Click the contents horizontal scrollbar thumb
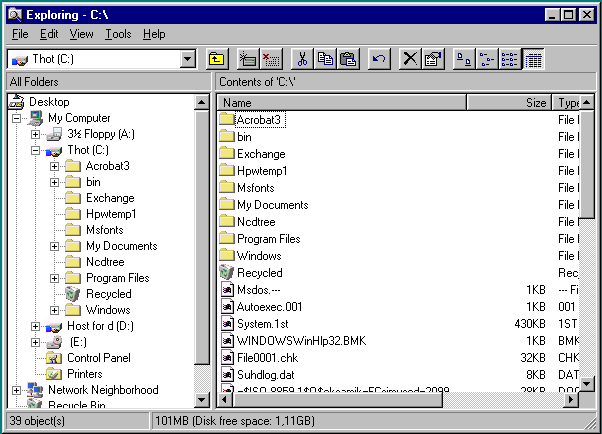 tap(337, 400)
